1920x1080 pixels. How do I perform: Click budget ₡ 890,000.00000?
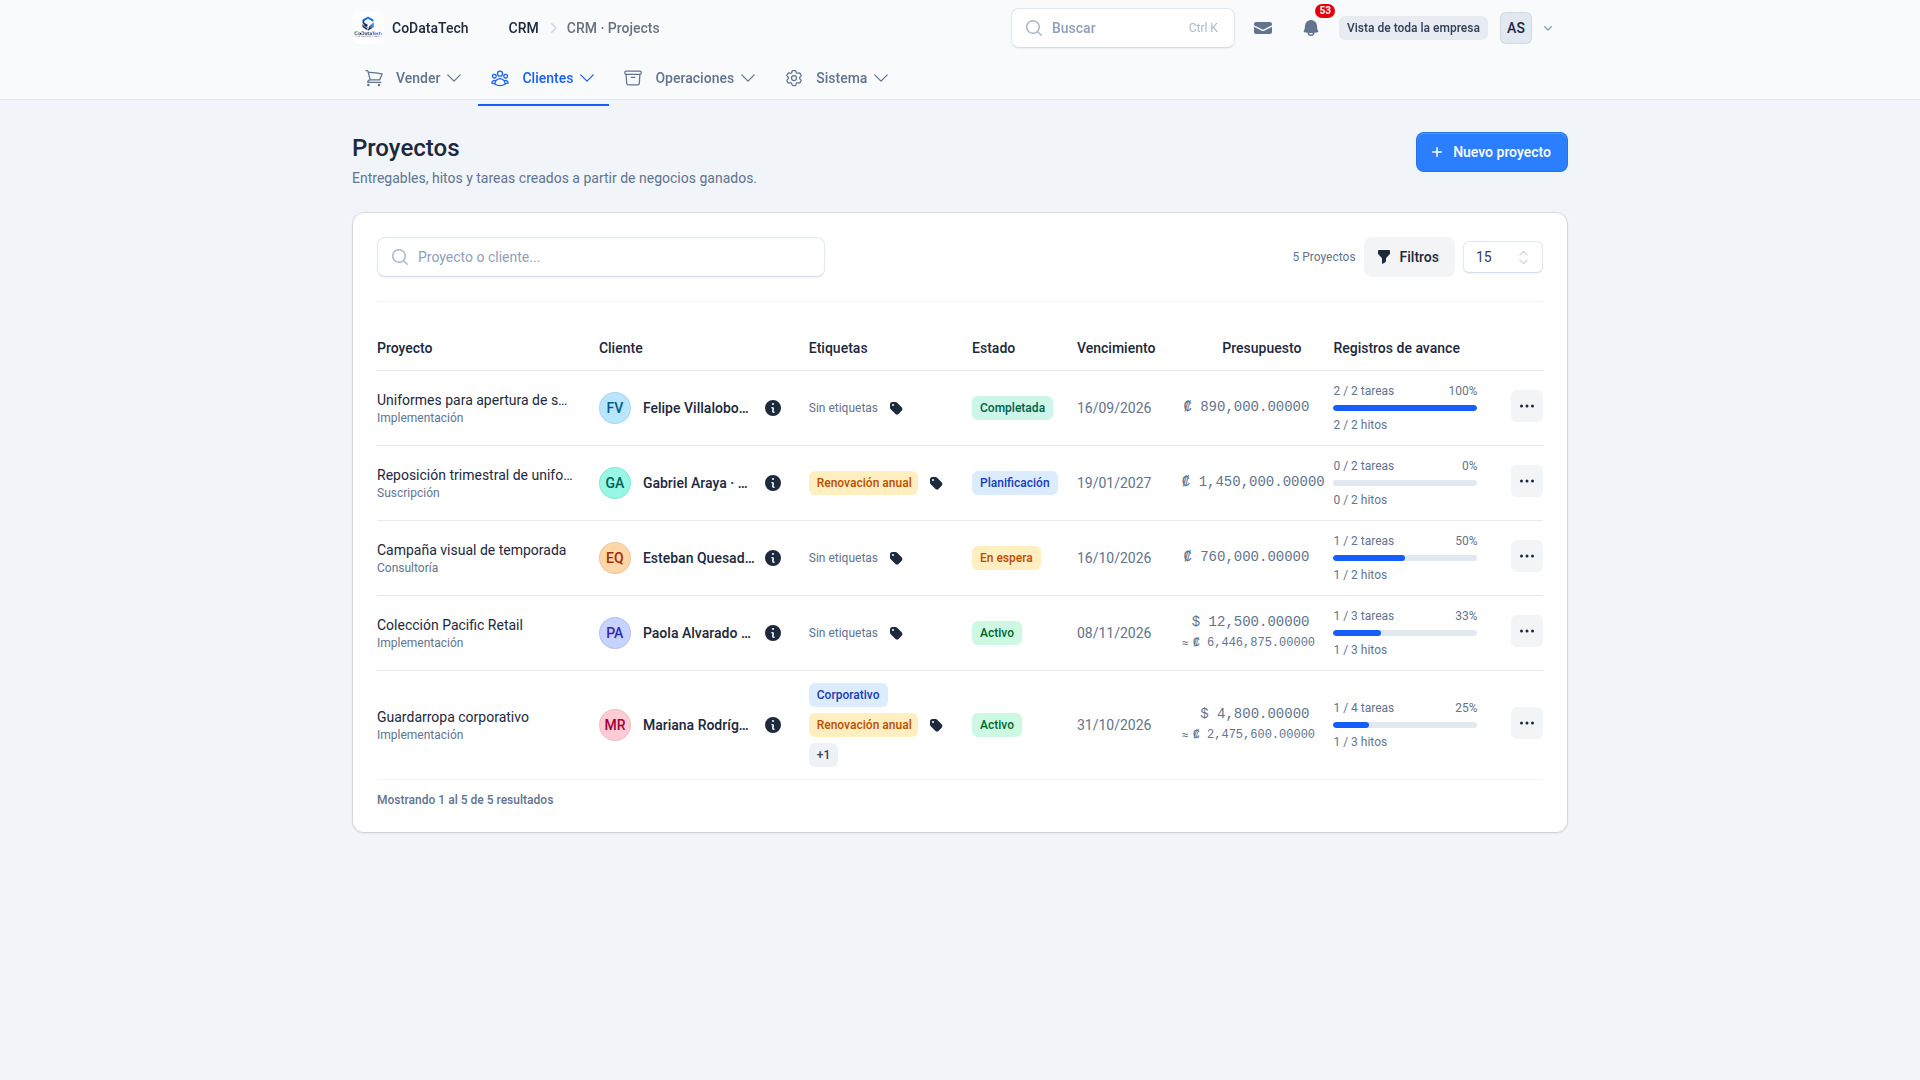coord(1246,407)
